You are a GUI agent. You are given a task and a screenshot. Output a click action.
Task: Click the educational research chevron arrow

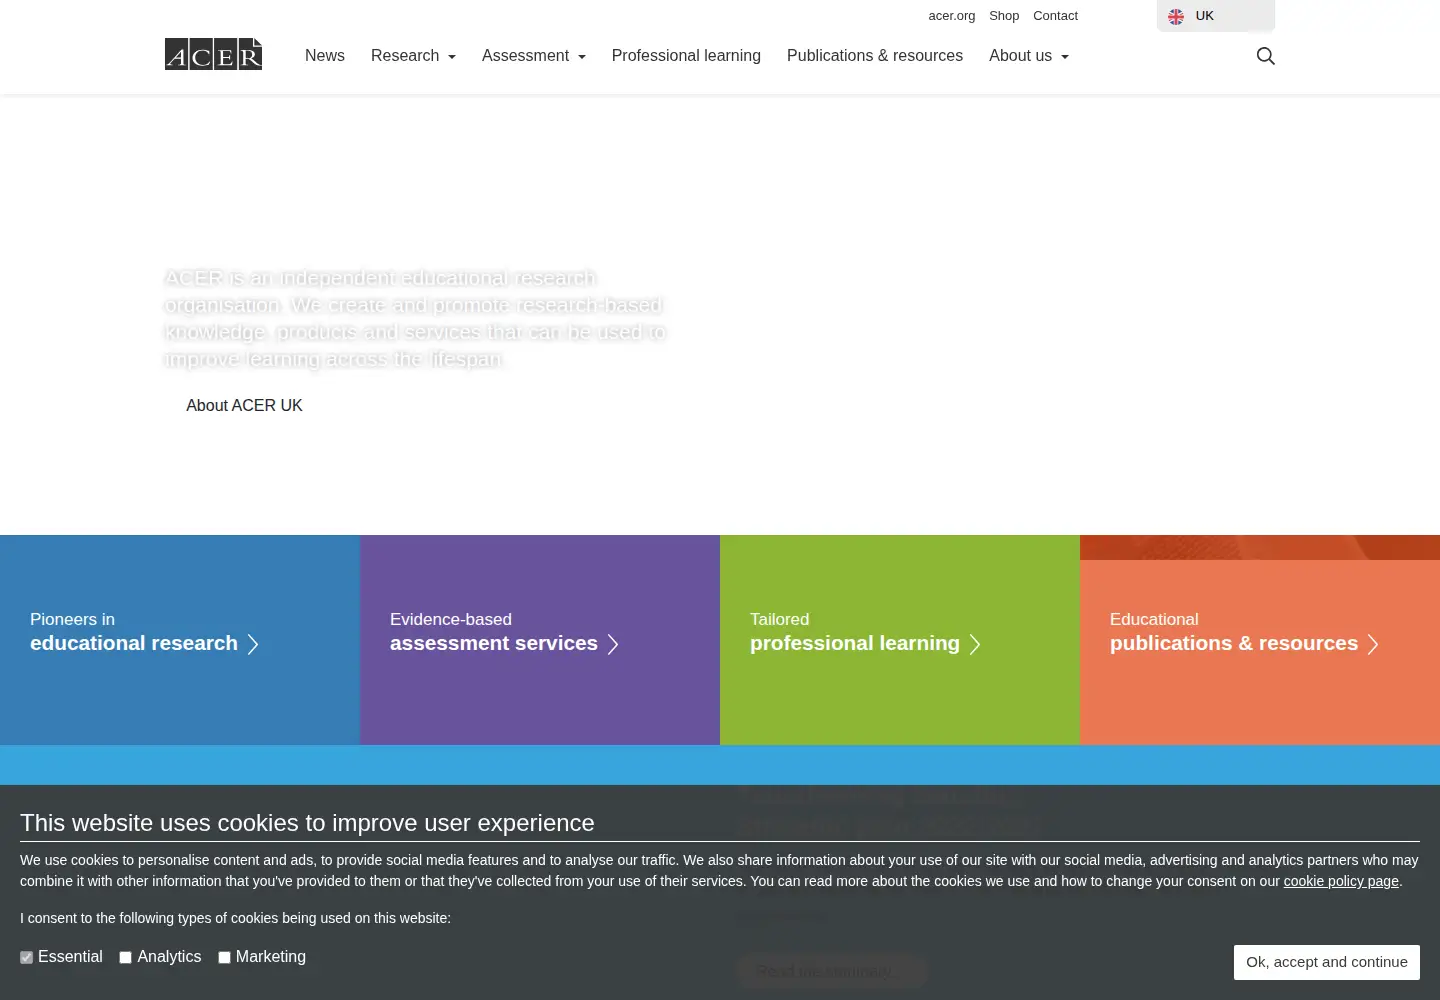[253, 644]
